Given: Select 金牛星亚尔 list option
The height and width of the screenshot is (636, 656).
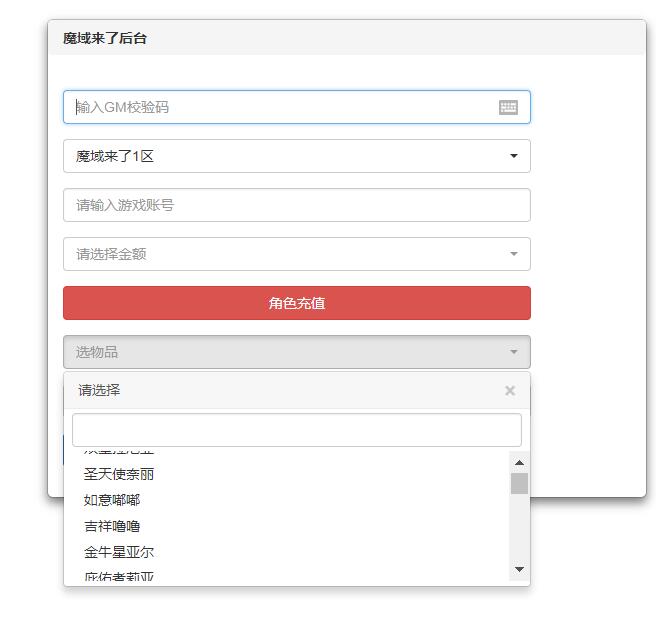Looking at the screenshot, I should click(x=119, y=552).
